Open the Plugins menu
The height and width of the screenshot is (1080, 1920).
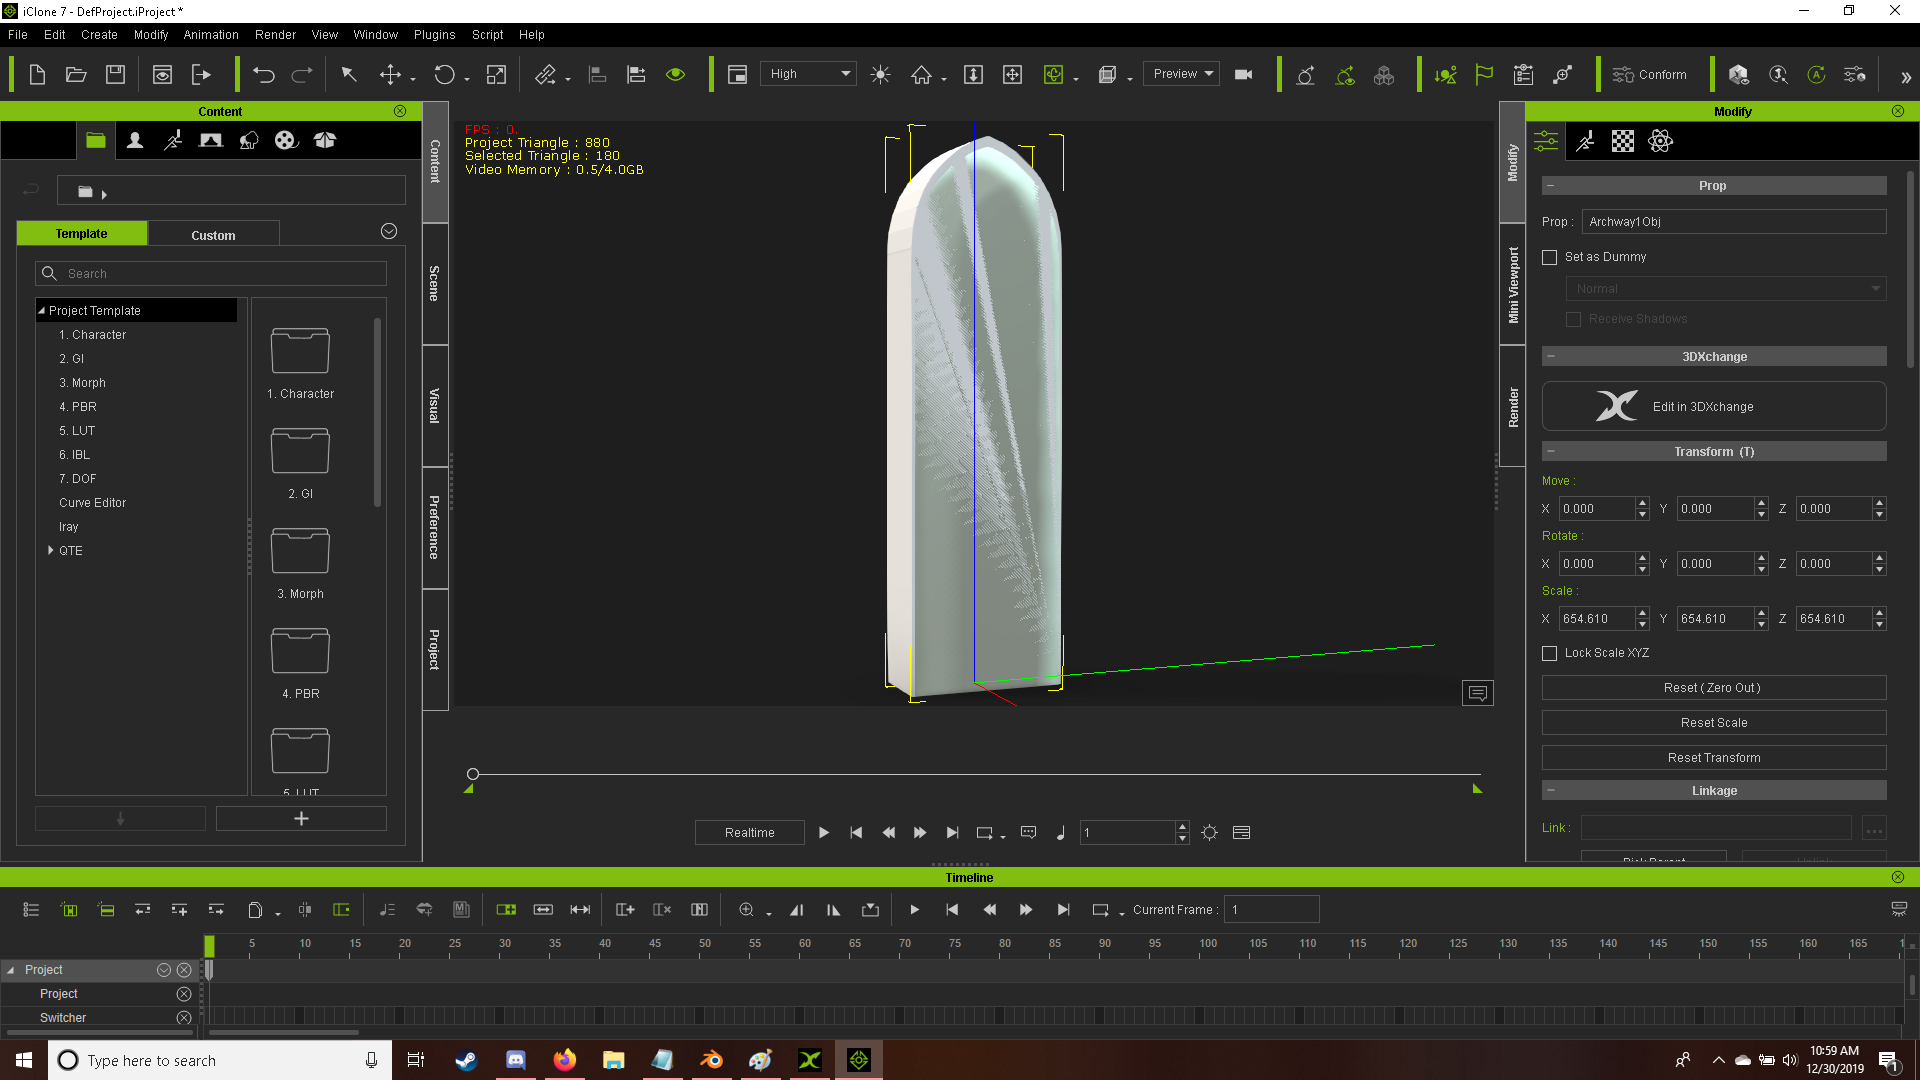point(434,34)
